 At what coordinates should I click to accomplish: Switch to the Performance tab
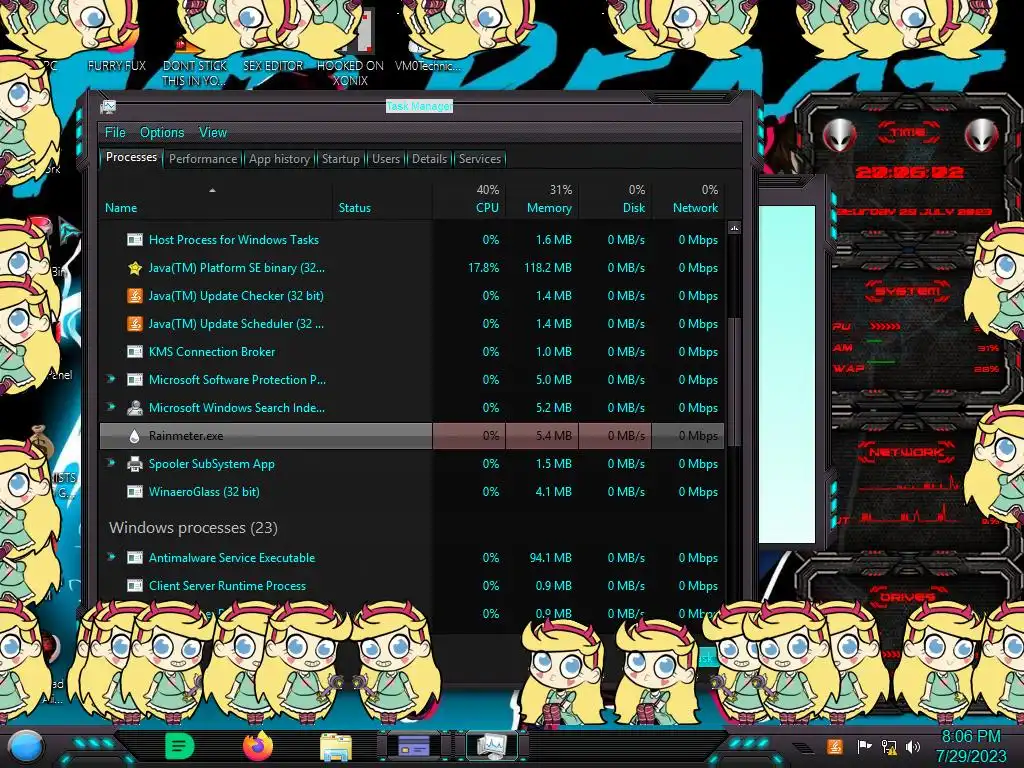click(203, 159)
